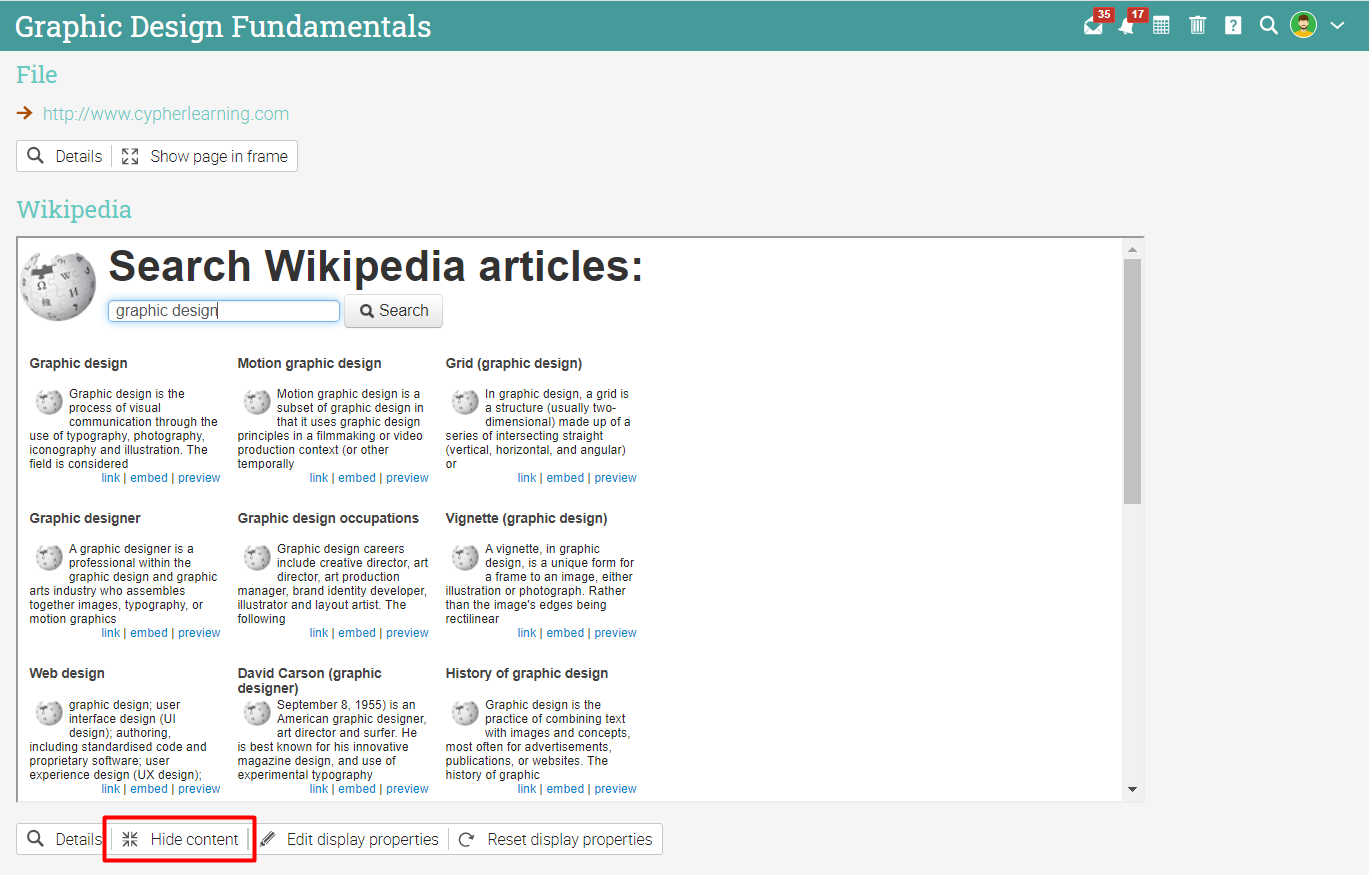Screen dimensions: 1369x875
Task: Click 'link' under Grid (graphic design)
Action: tap(527, 478)
